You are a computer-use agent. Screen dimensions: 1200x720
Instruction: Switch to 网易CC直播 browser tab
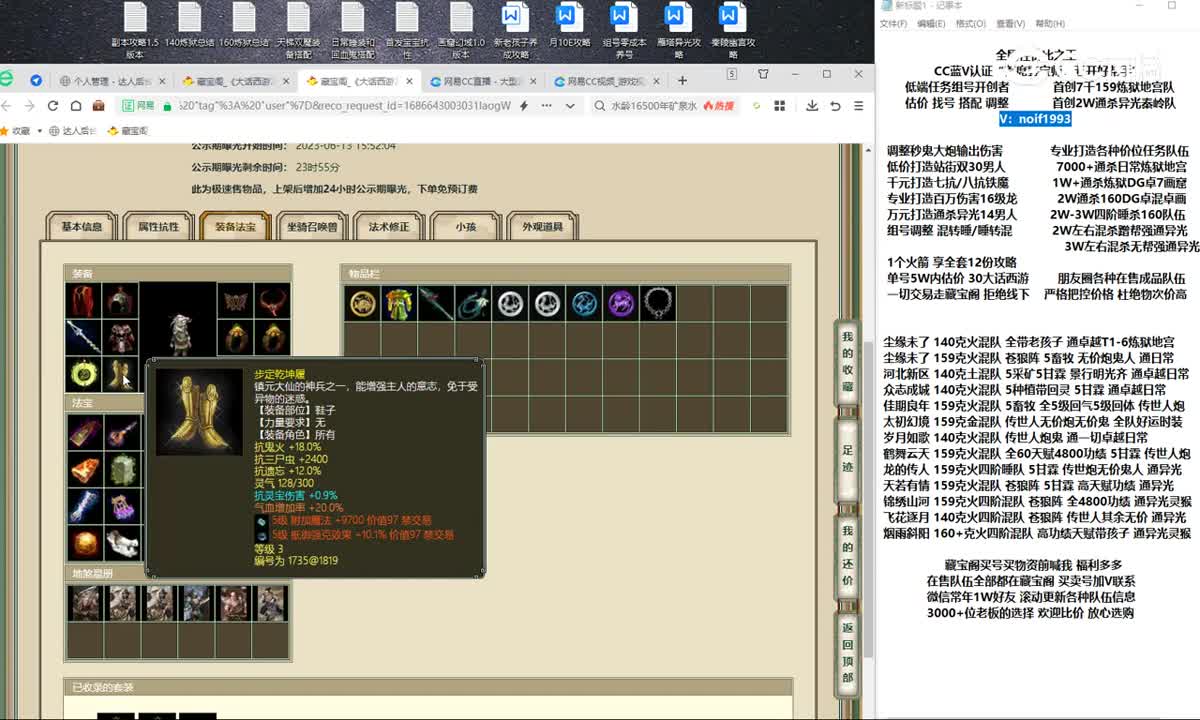485,81
